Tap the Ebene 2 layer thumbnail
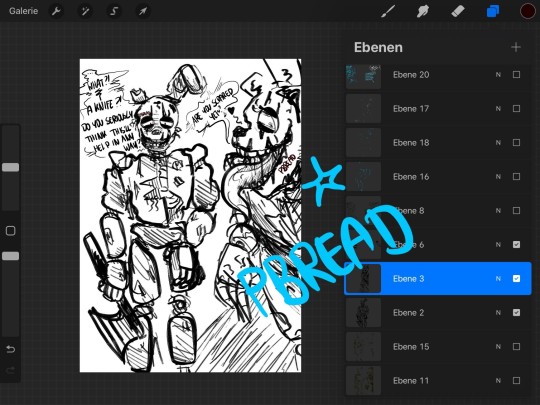Image resolution: width=540 pixels, height=405 pixels. tap(363, 313)
